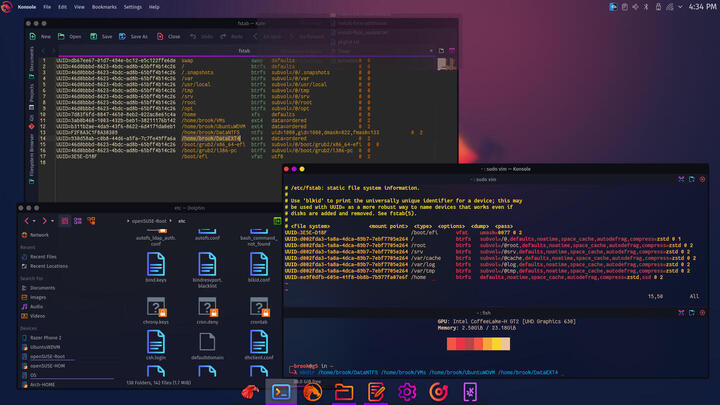Launch Konsole terminal from the dock

click(x=281, y=392)
